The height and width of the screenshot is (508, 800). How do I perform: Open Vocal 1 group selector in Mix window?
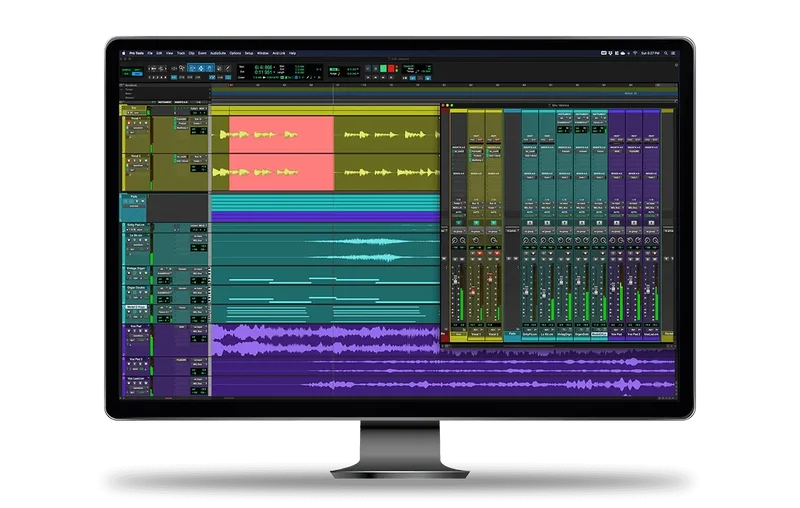[476, 231]
